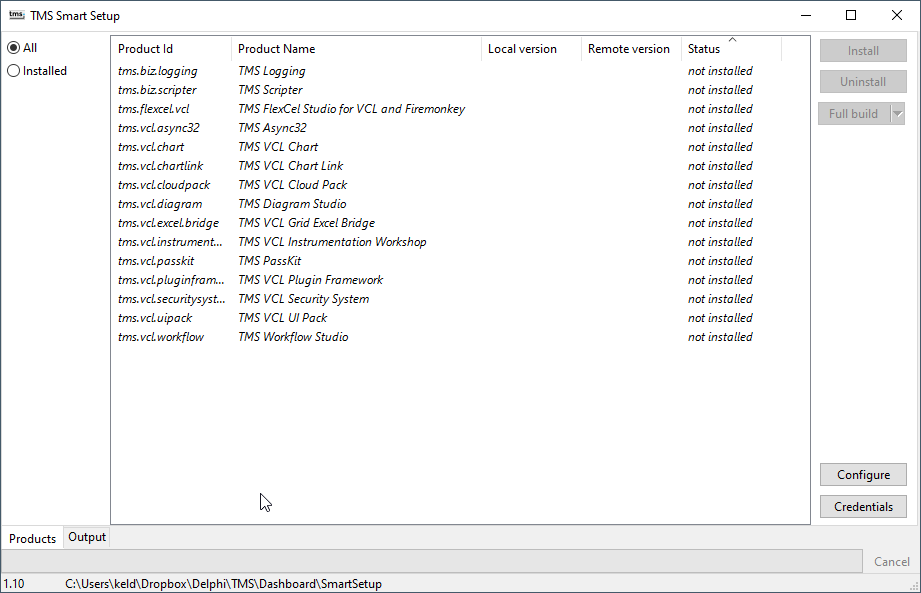Sort by the Status column header
Image resolution: width=921 pixels, height=593 pixels.
pos(731,49)
